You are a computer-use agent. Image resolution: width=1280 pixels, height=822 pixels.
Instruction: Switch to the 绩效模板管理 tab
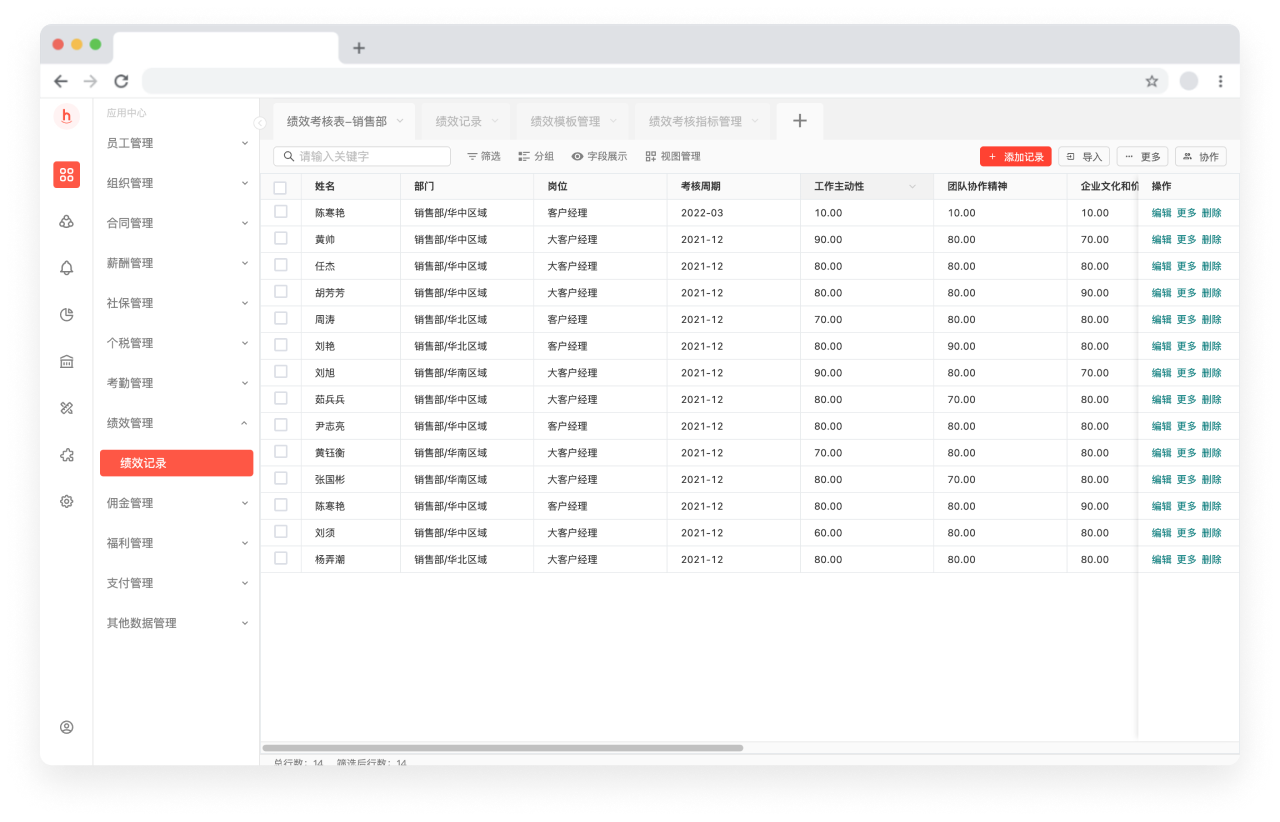point(565,122)
